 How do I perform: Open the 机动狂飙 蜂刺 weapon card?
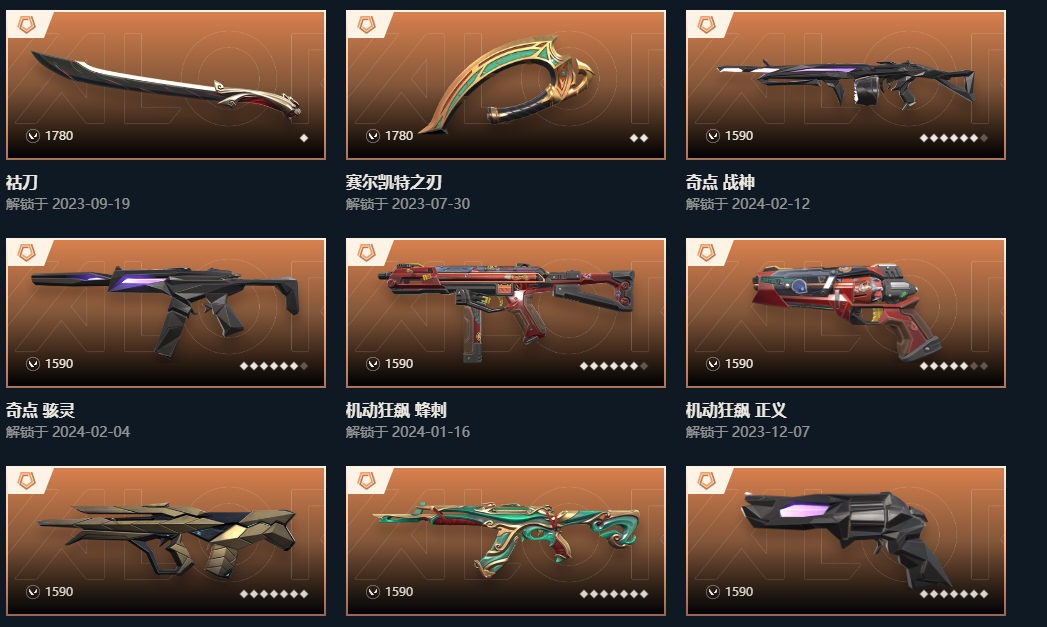tap(505, 312)
